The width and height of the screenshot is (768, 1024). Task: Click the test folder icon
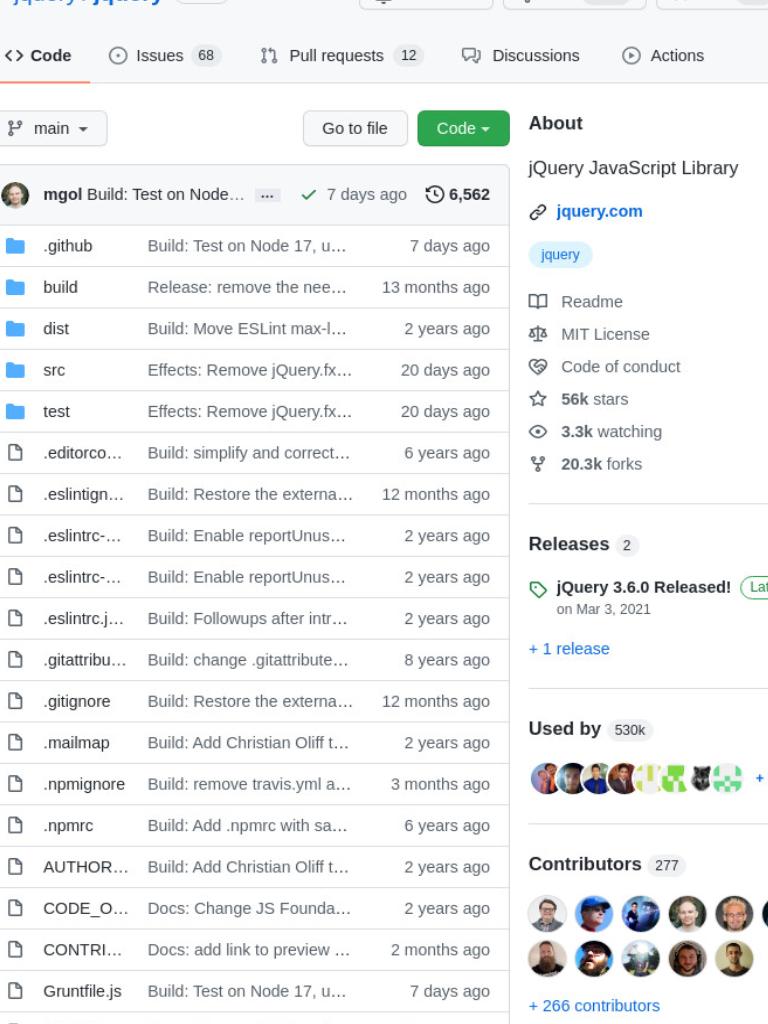coord(15,411)
